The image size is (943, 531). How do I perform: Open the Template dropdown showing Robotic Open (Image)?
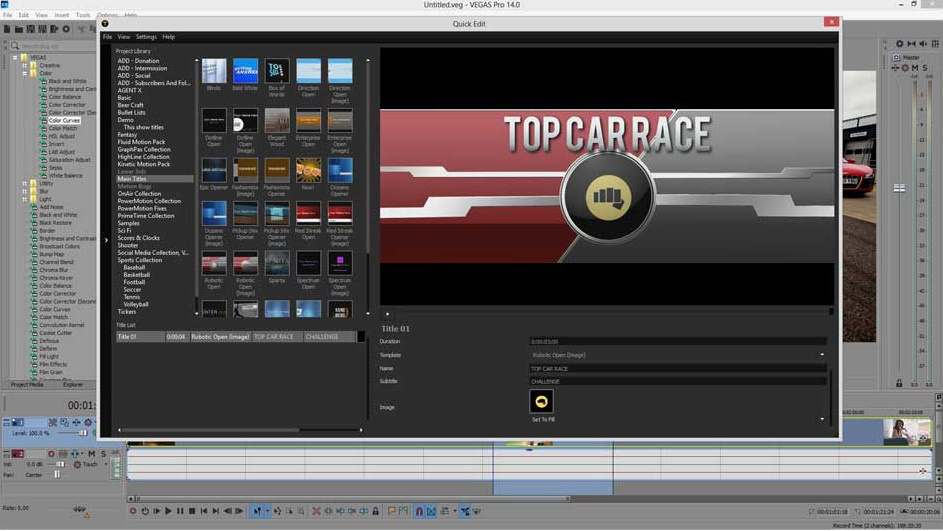click(x=678, y=355)
